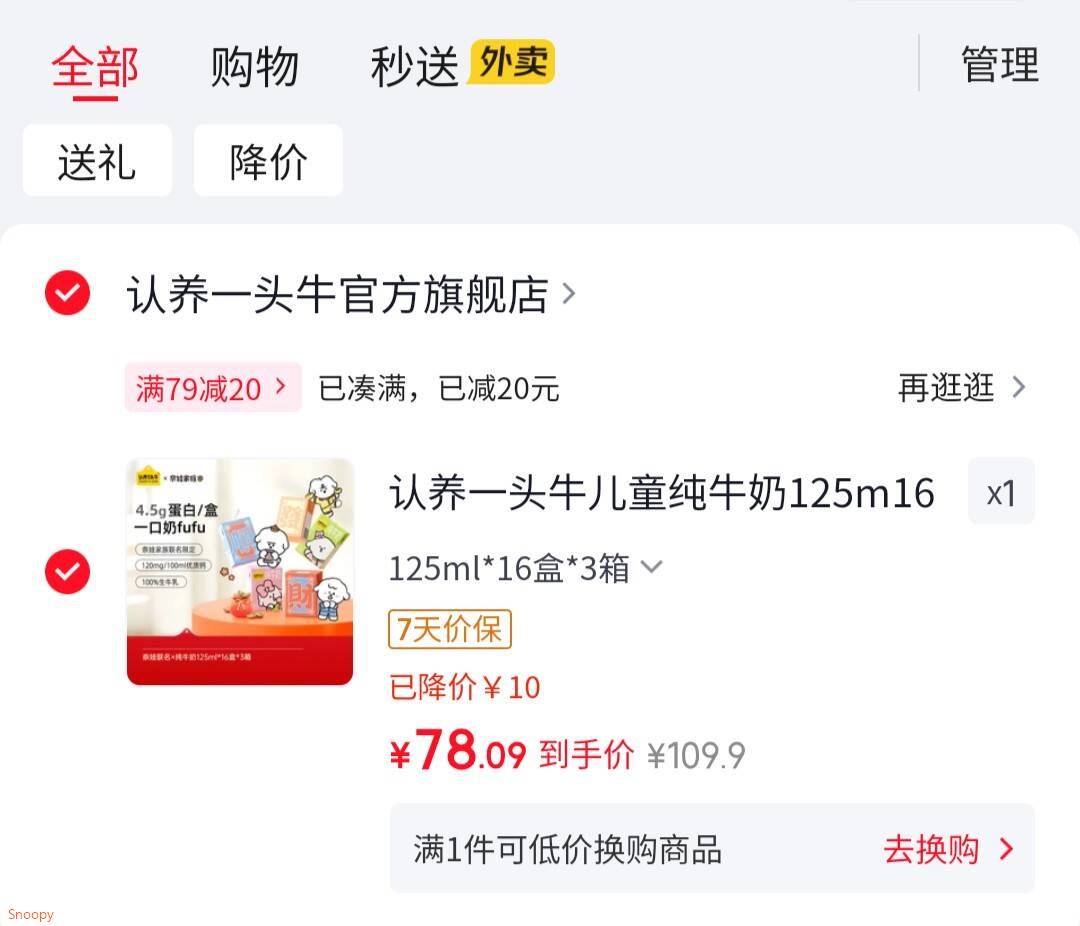Image resolution: width=1080 pixels, height=926 pixels.
Task: Deselect the milk product checkbox
Action: coord(68,571)
